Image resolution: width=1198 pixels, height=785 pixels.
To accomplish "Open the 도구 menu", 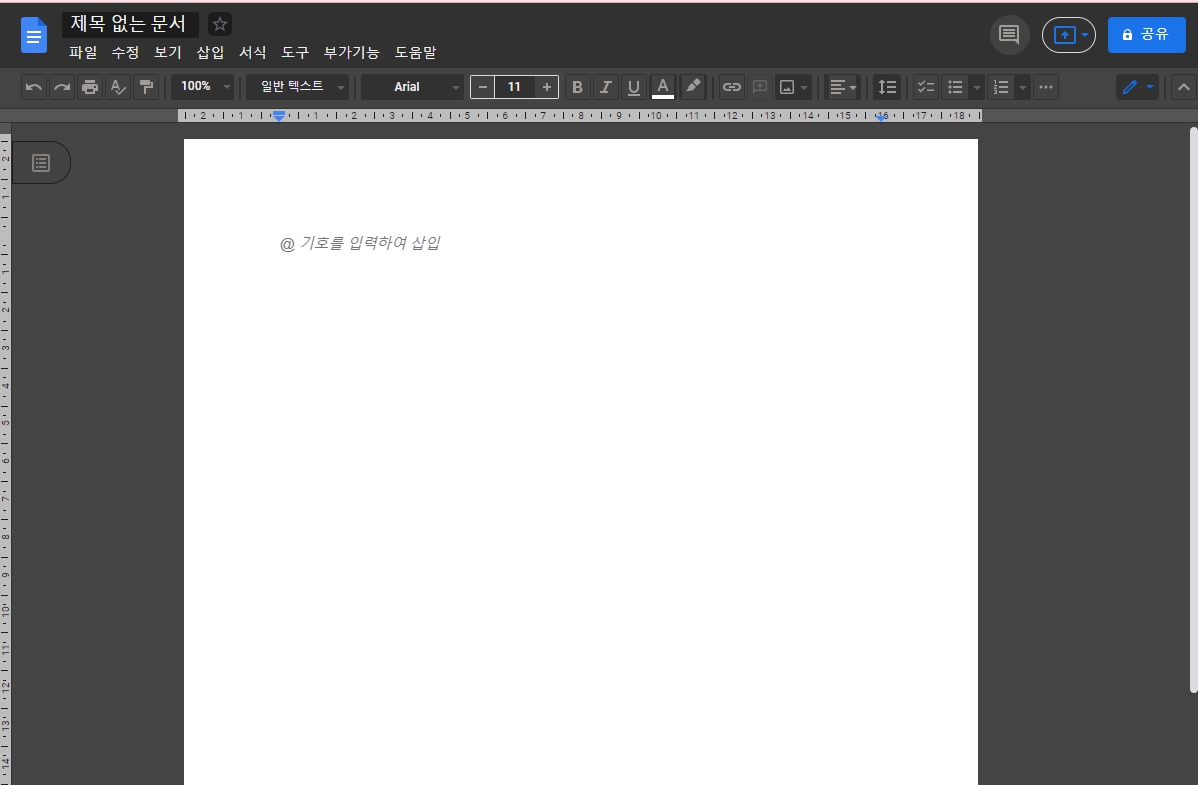I will (294, 53).
